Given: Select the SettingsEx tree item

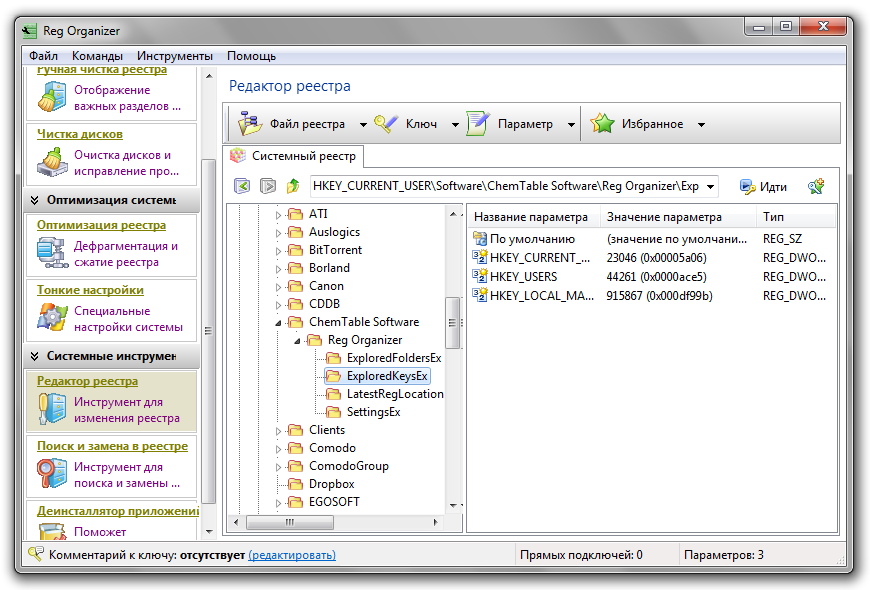Looking at the screenshot, I should (x=373, y=412).
